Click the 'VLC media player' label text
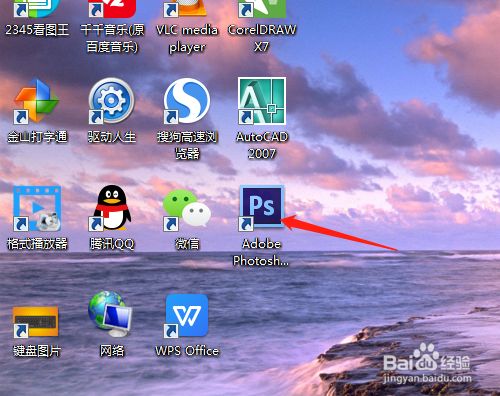Screen dimensions: 500x396 pos(187,38)
